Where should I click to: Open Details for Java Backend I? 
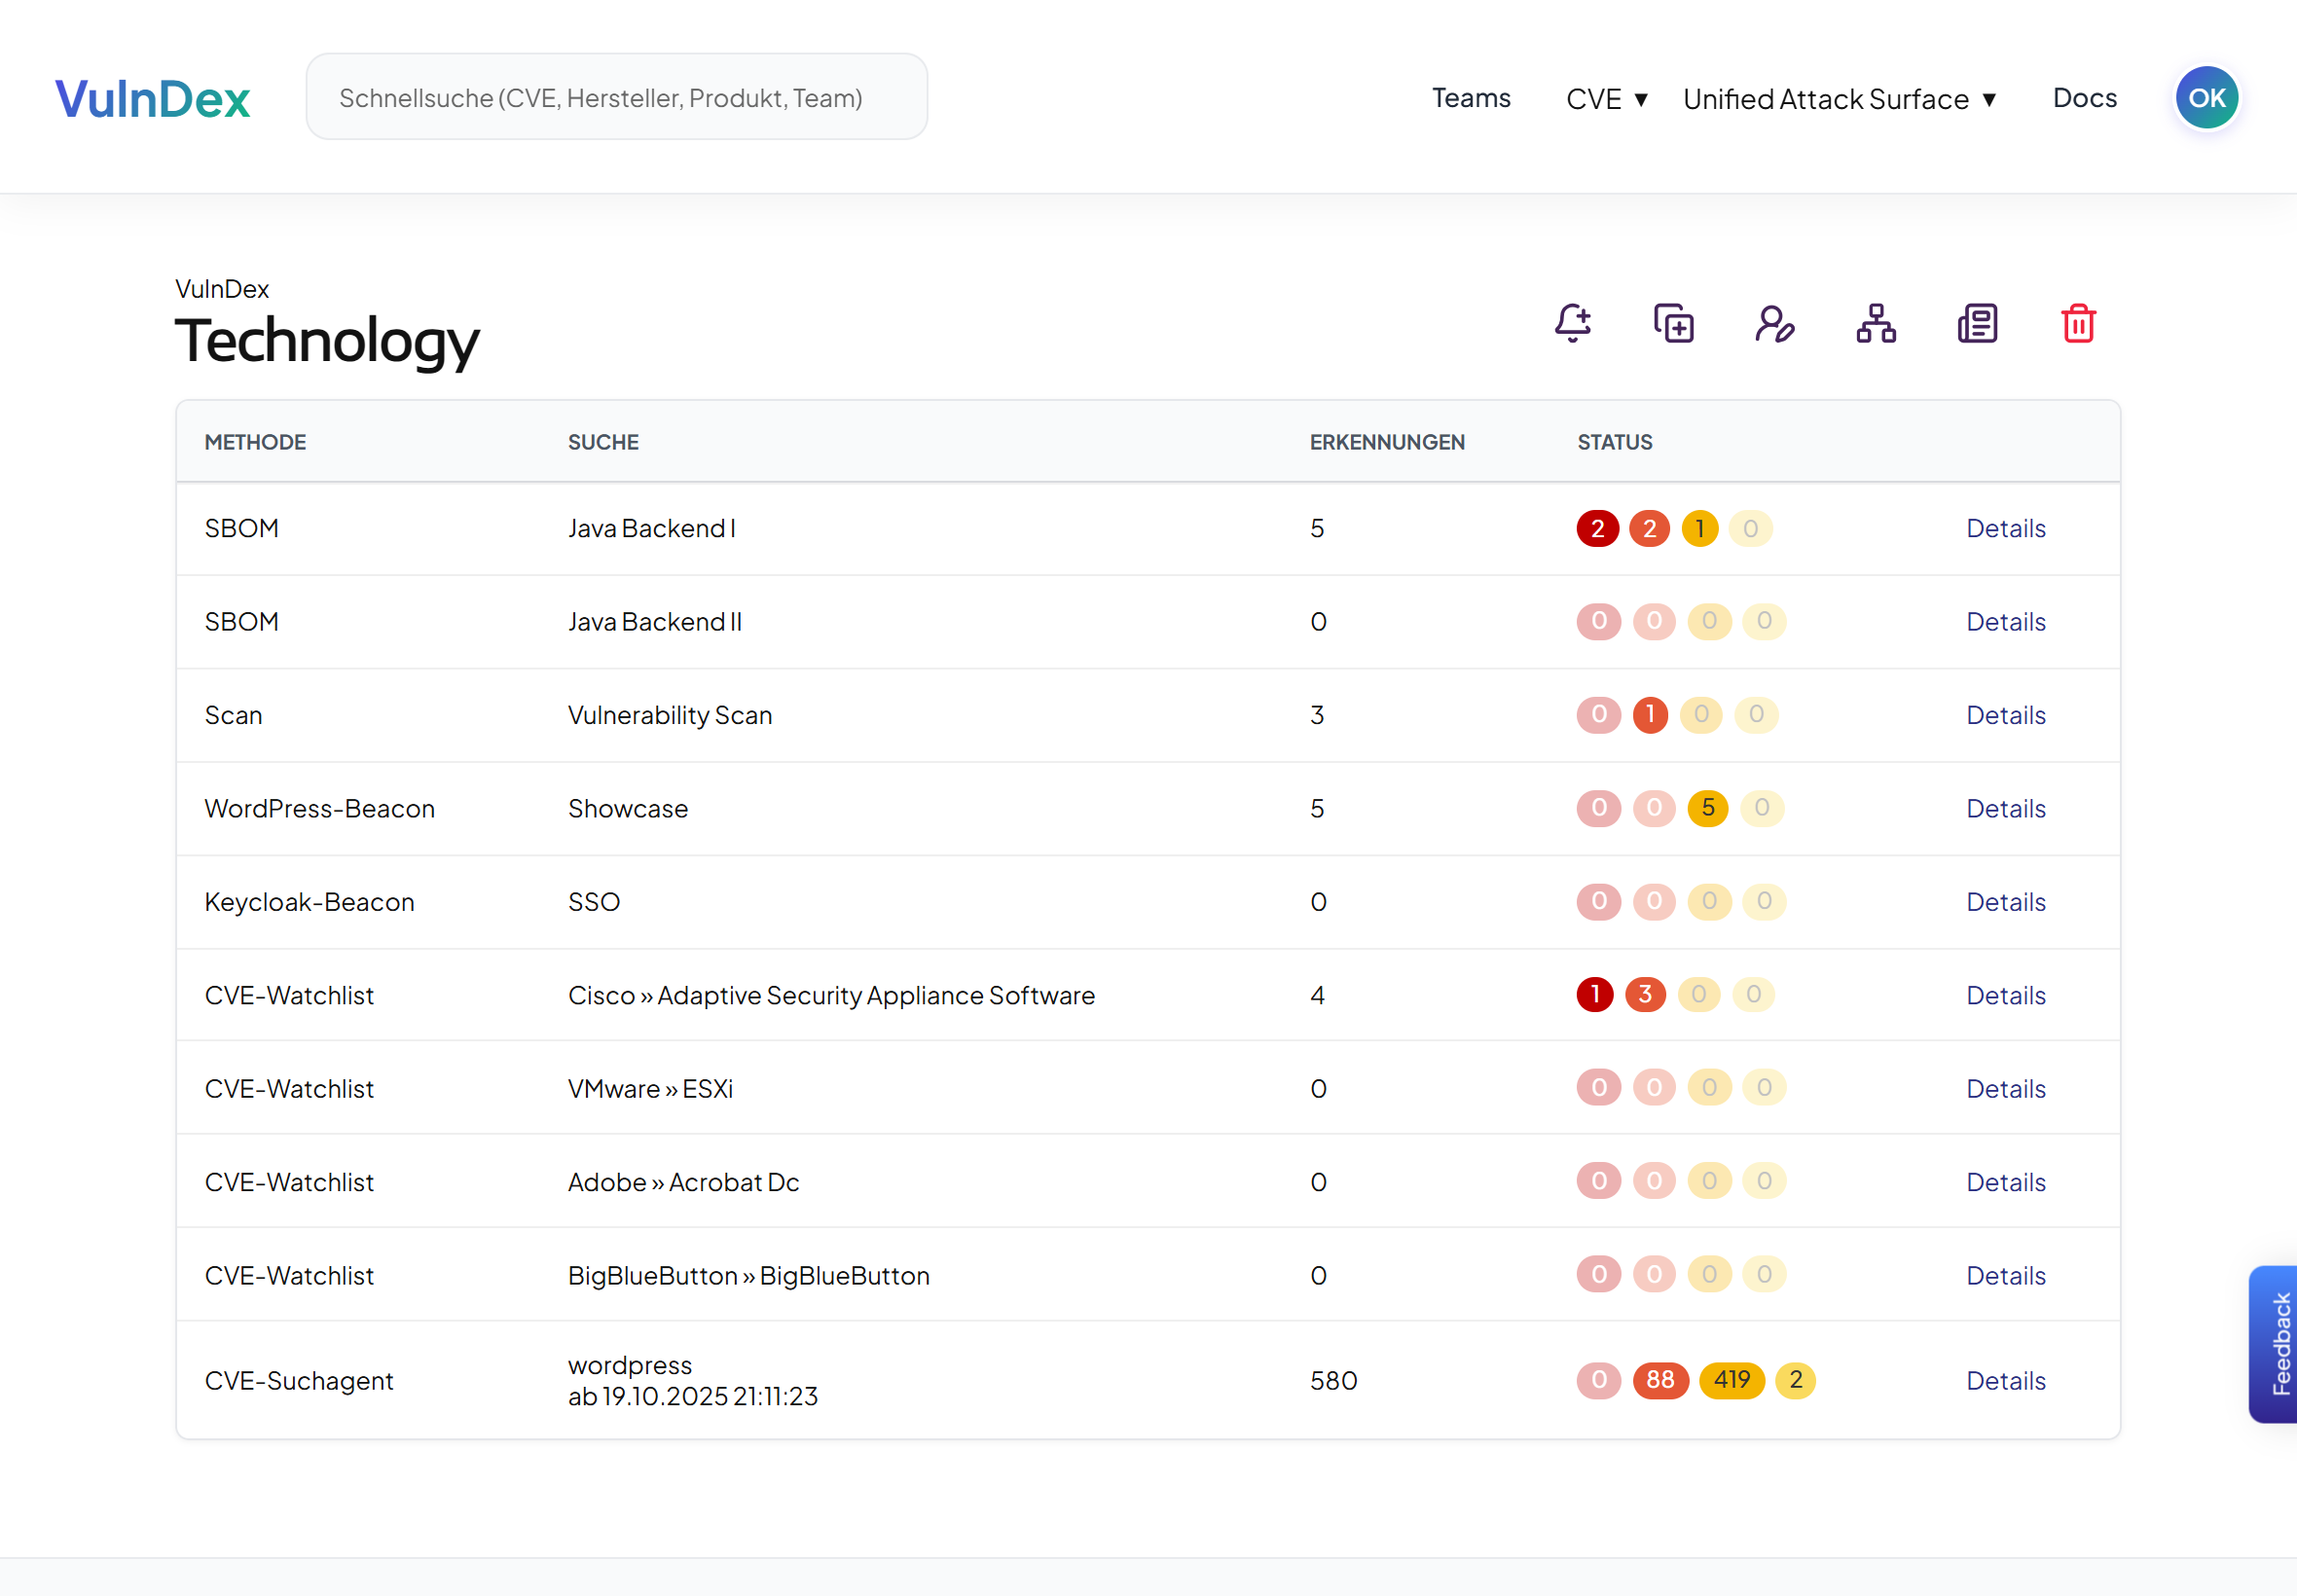tap(2005, 528)
